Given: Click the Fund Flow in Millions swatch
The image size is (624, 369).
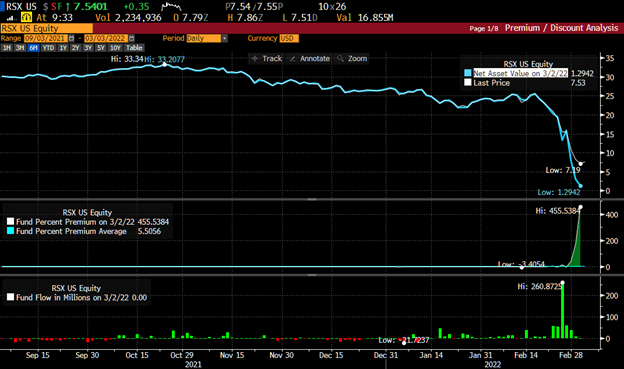Looking at the screenshot, I should [x=10, y=297].
